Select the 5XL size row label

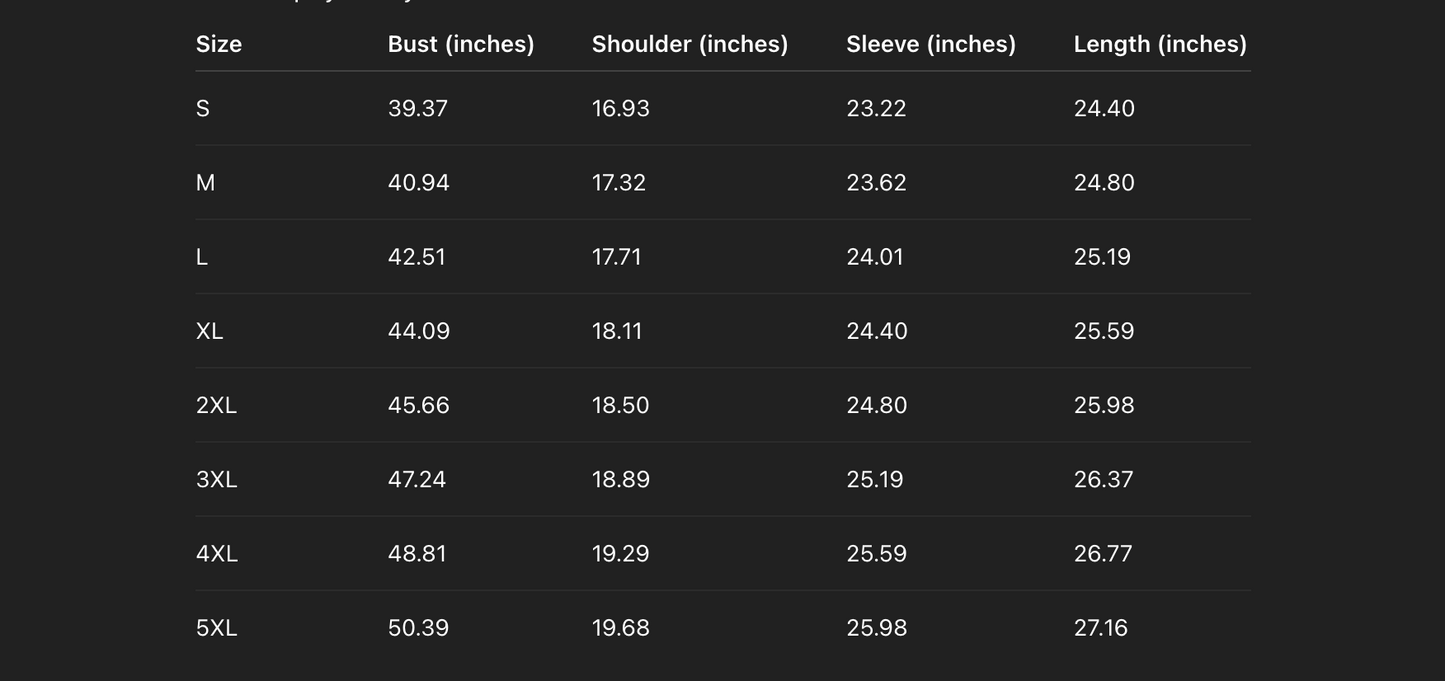tap(216, 628)
